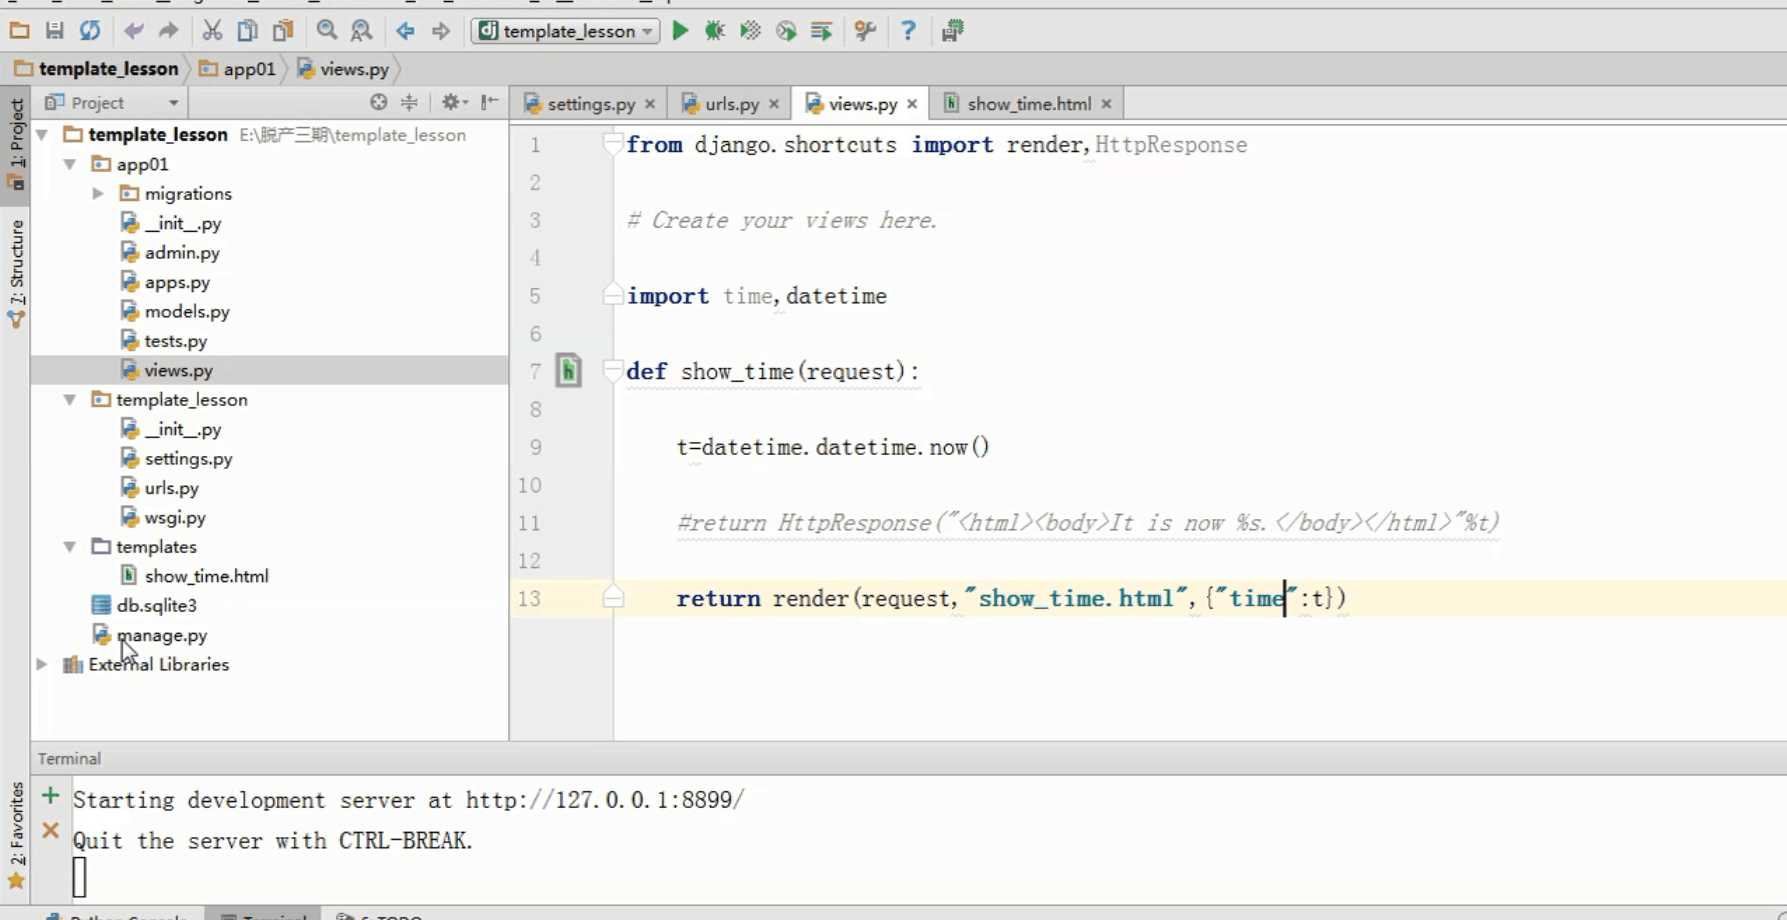Click the Synchronize toolbar icon
This screenshot has height=920, width=1787.
pos(90,31)
